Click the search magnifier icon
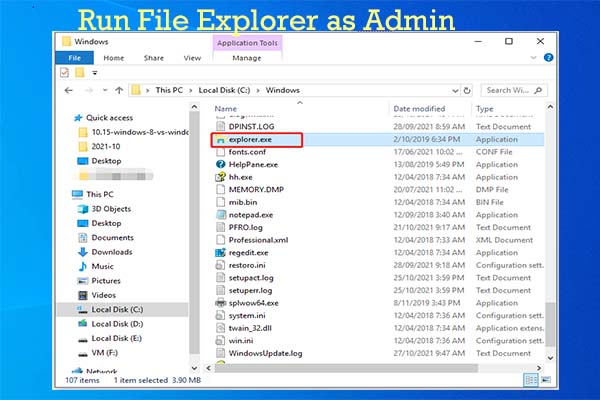Viewport: 600px width, 400px height. tap(538, 90)
